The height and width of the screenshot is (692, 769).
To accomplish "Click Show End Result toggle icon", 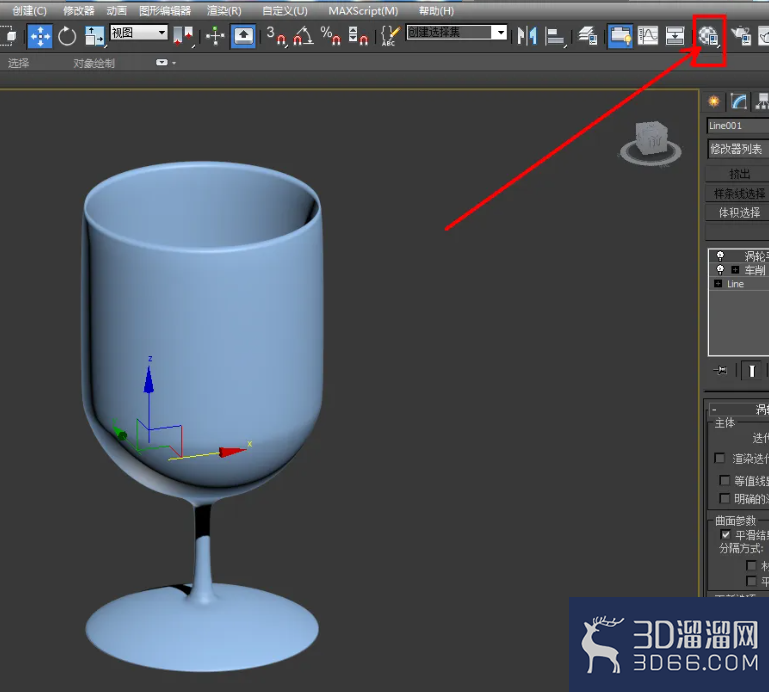I will click(x=751, y=371).
